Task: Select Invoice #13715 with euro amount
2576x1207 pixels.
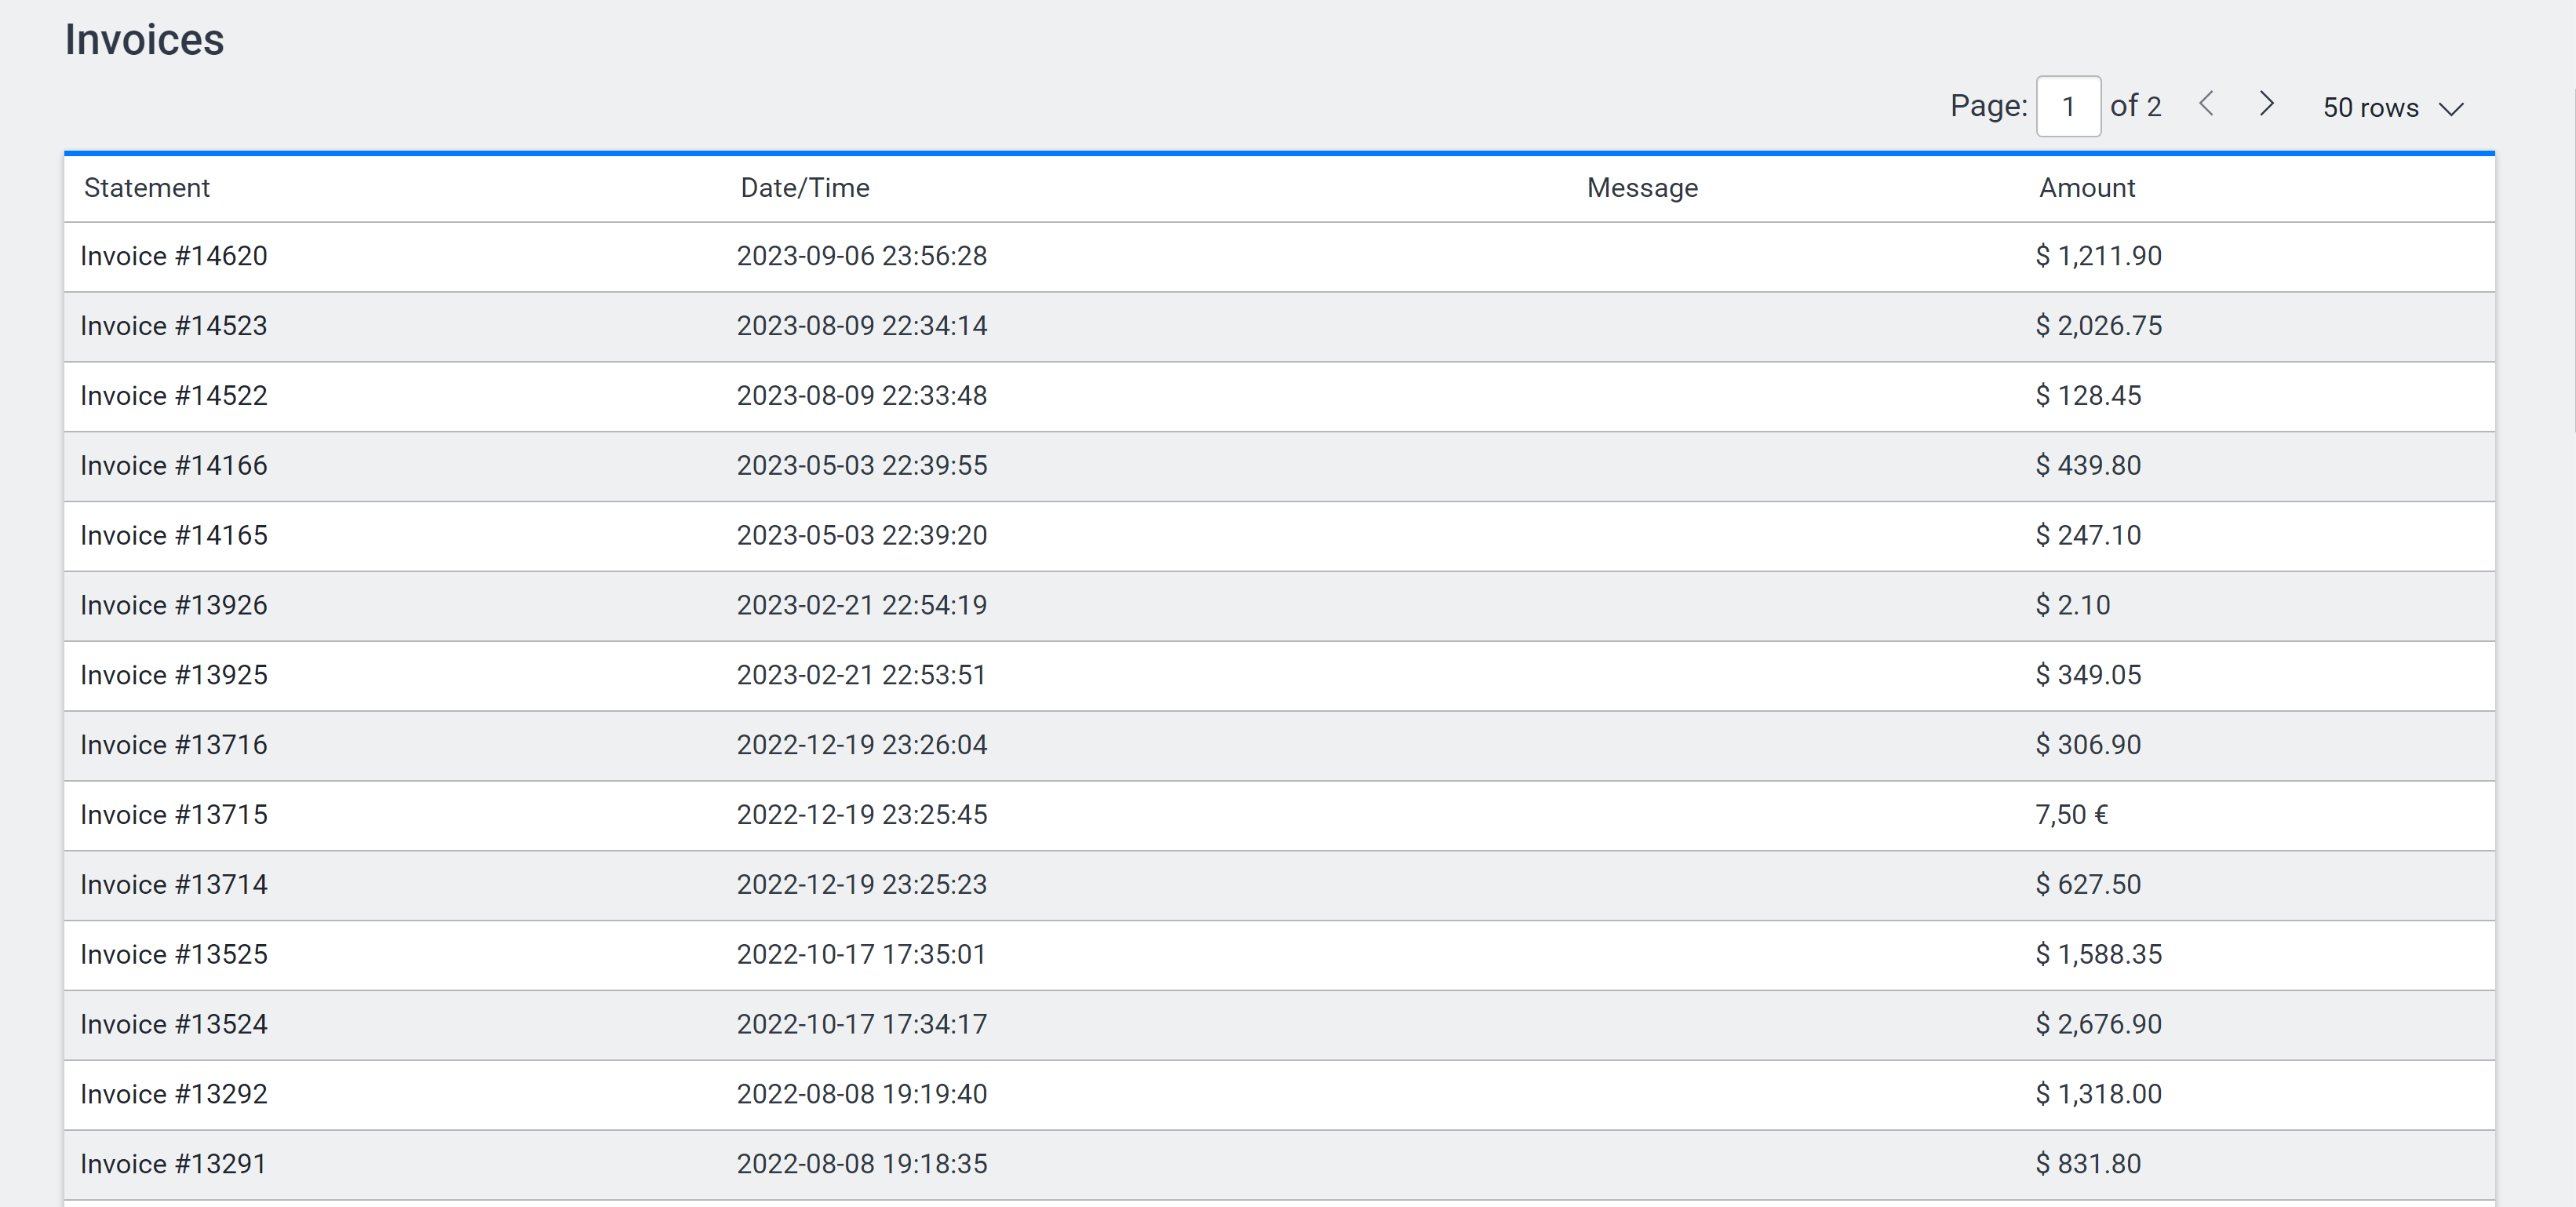Action: pyautogui.click(x=174, y=816)
